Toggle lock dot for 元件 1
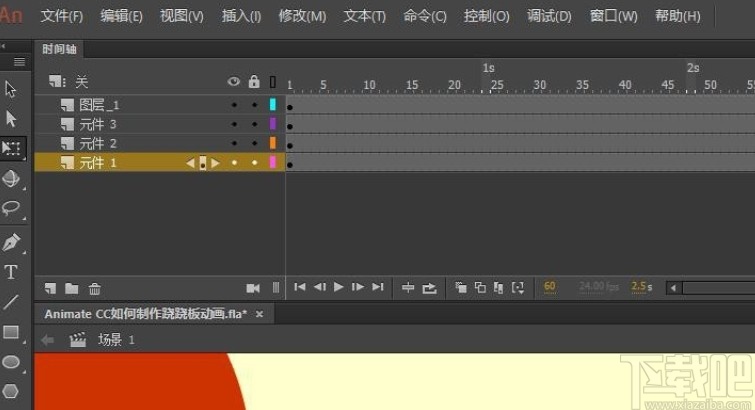Image resolution: width=755 pixels, height=410 pixels. pyautogui.click(x=254, y=163)
